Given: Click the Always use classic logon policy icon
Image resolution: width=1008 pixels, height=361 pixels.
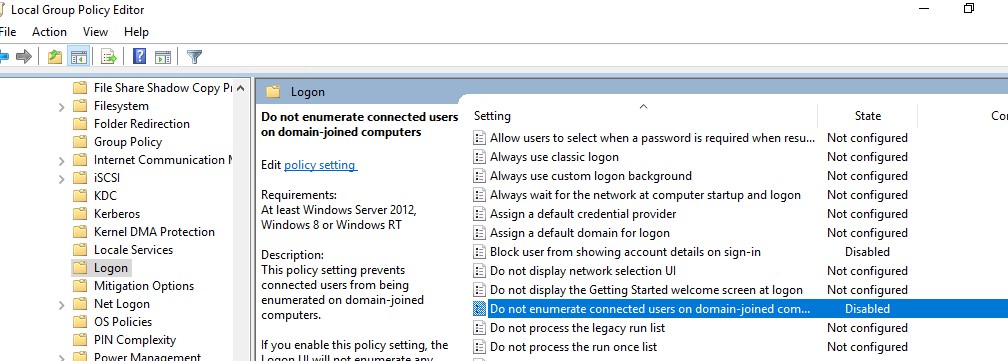Looking at the screenshot, I should point(479,157).
